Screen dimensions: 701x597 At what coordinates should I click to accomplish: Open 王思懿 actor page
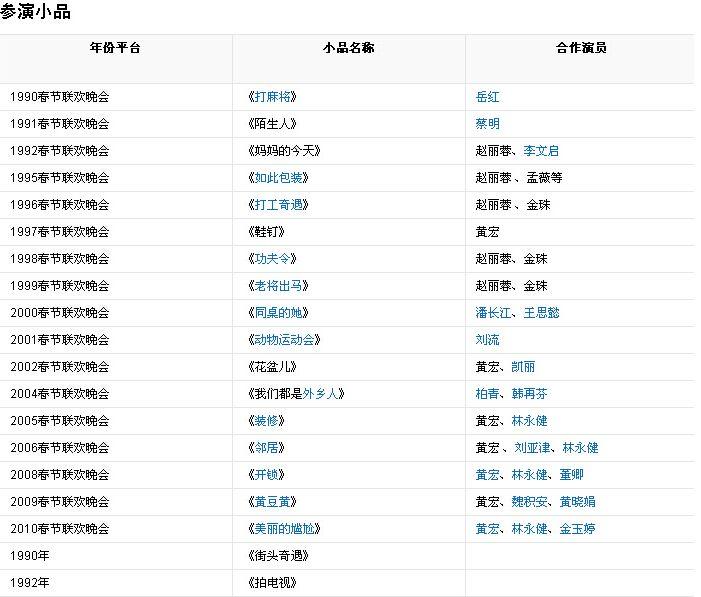click(541, 313)
